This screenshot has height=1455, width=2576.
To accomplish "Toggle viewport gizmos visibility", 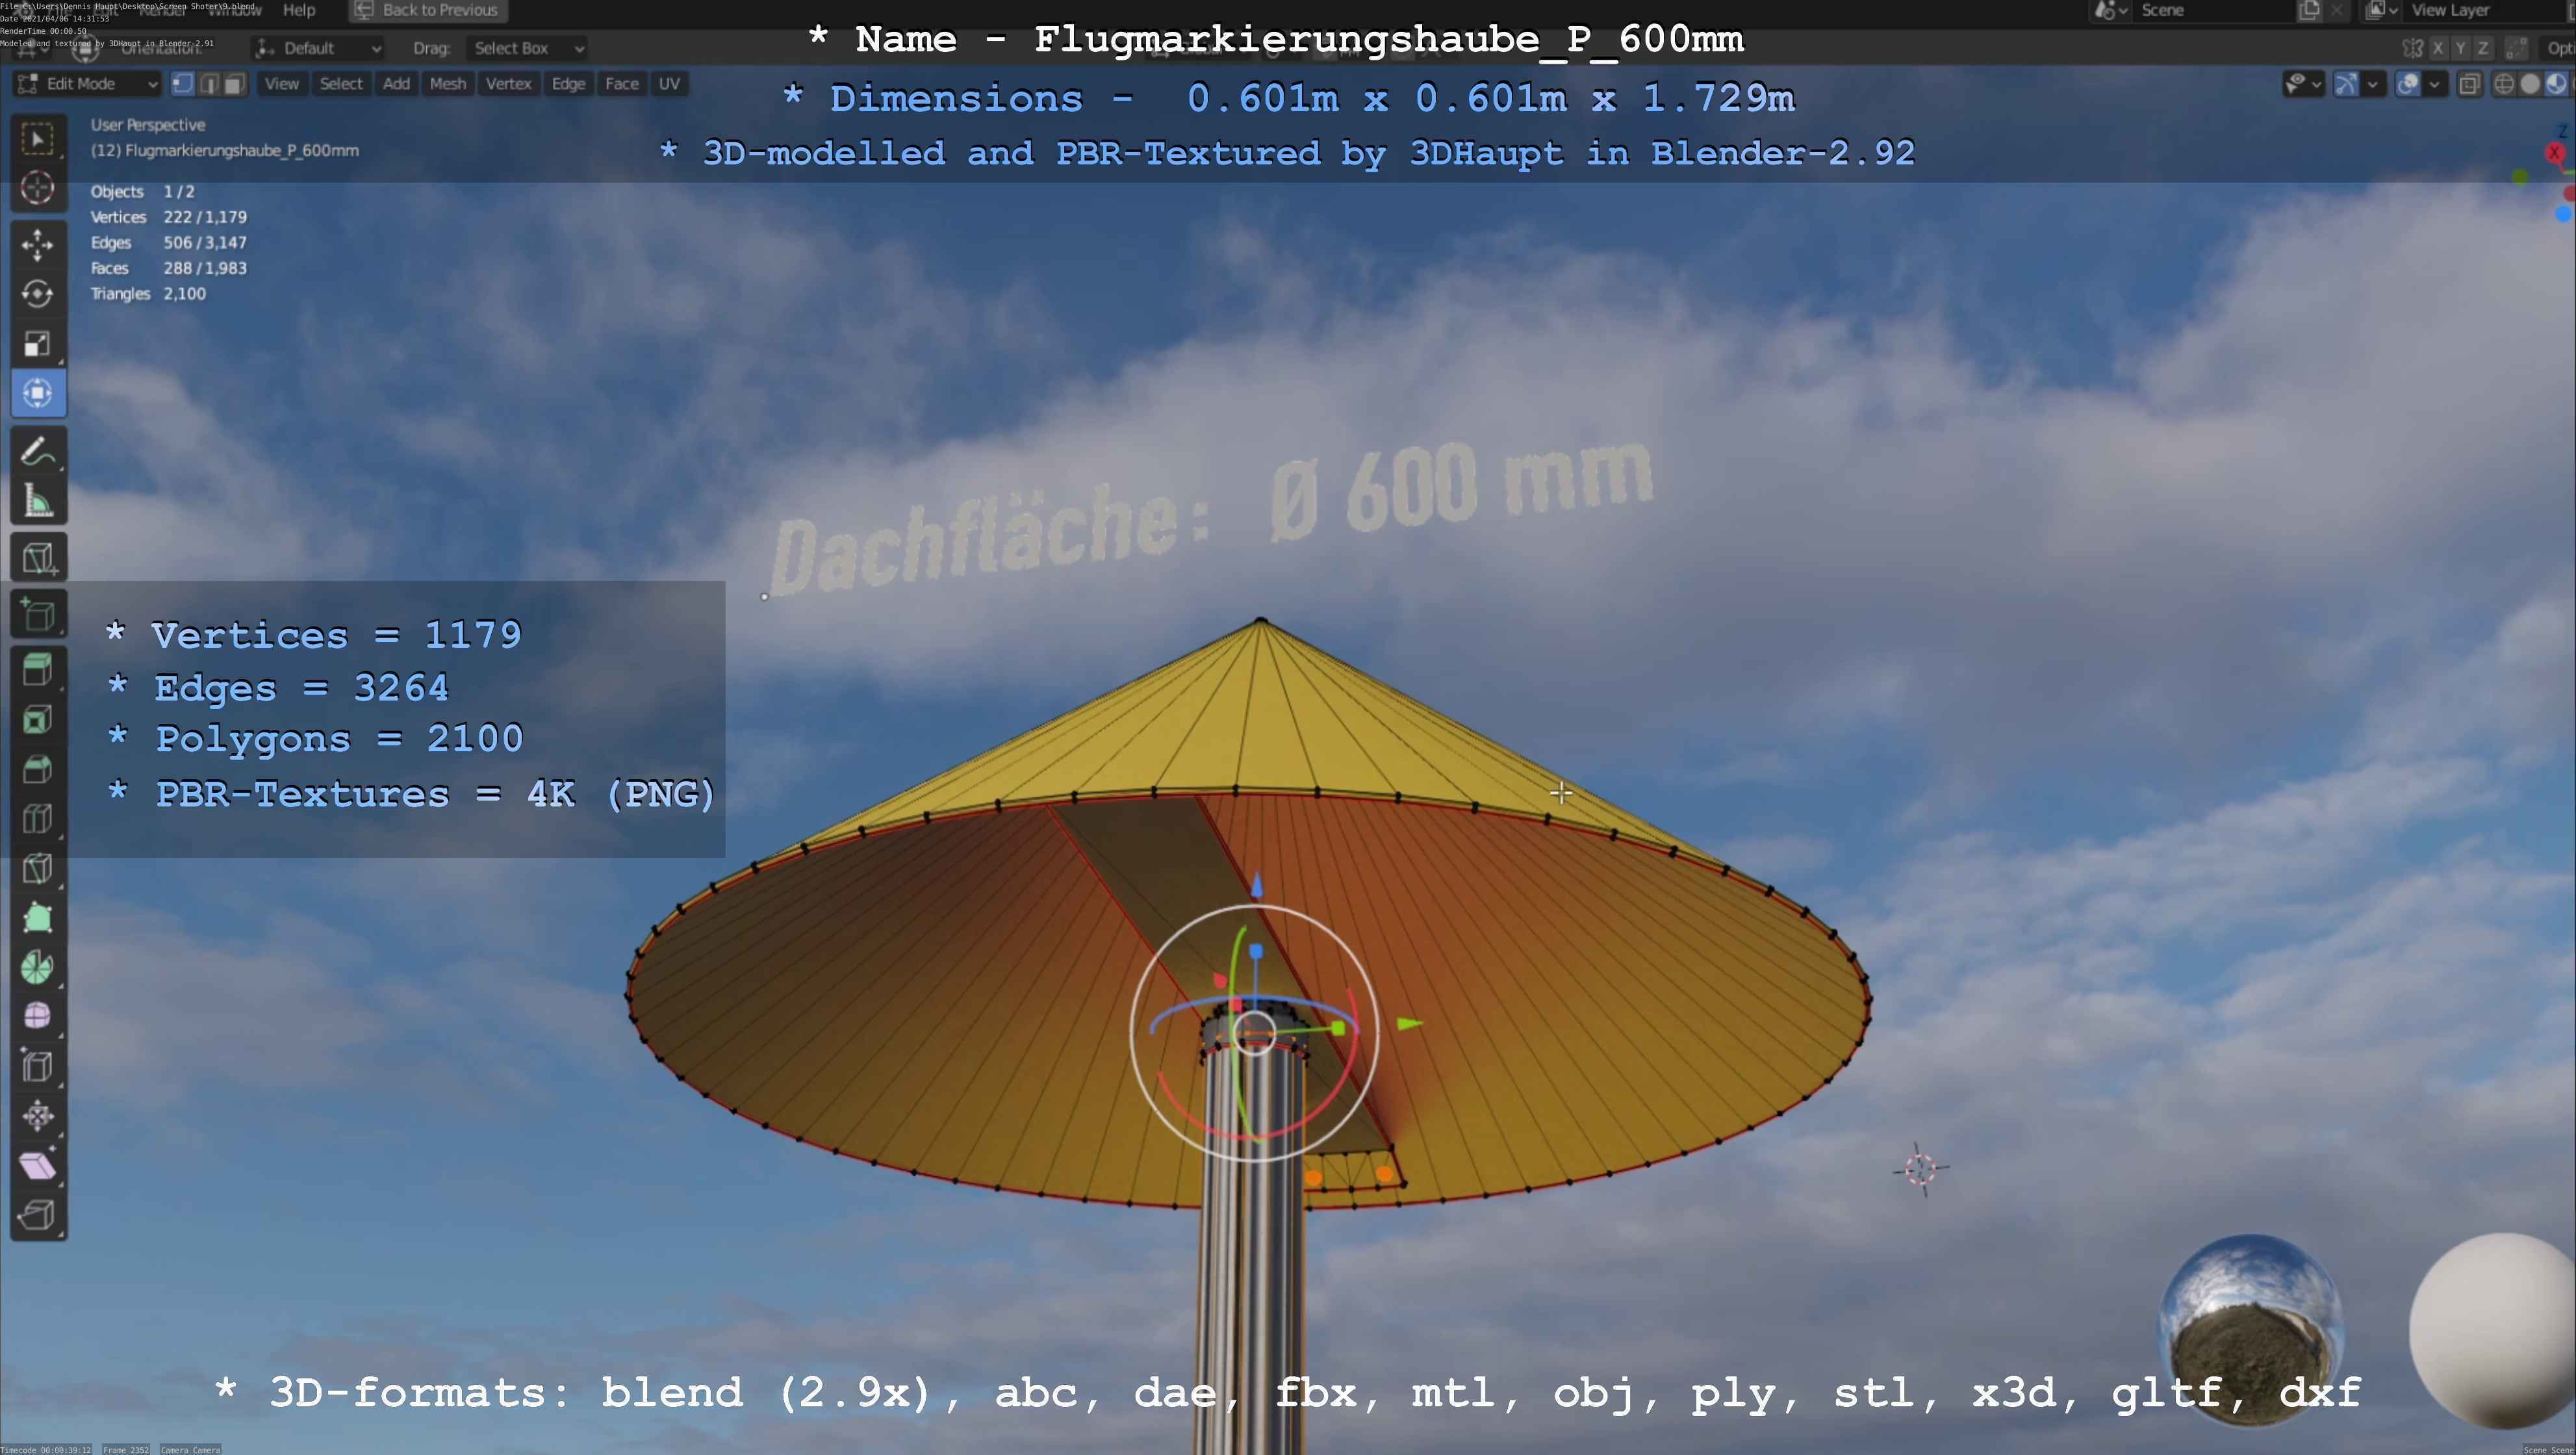I will [x=2346, y=84].
